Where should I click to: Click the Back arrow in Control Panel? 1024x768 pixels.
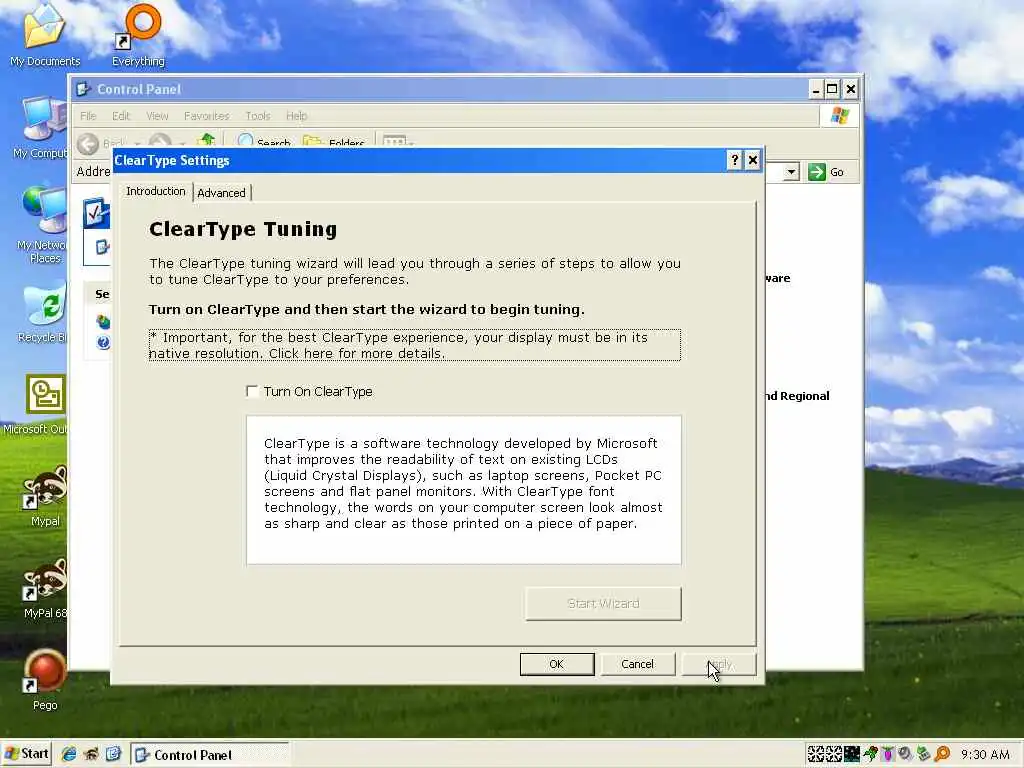[x=88, y=142]
